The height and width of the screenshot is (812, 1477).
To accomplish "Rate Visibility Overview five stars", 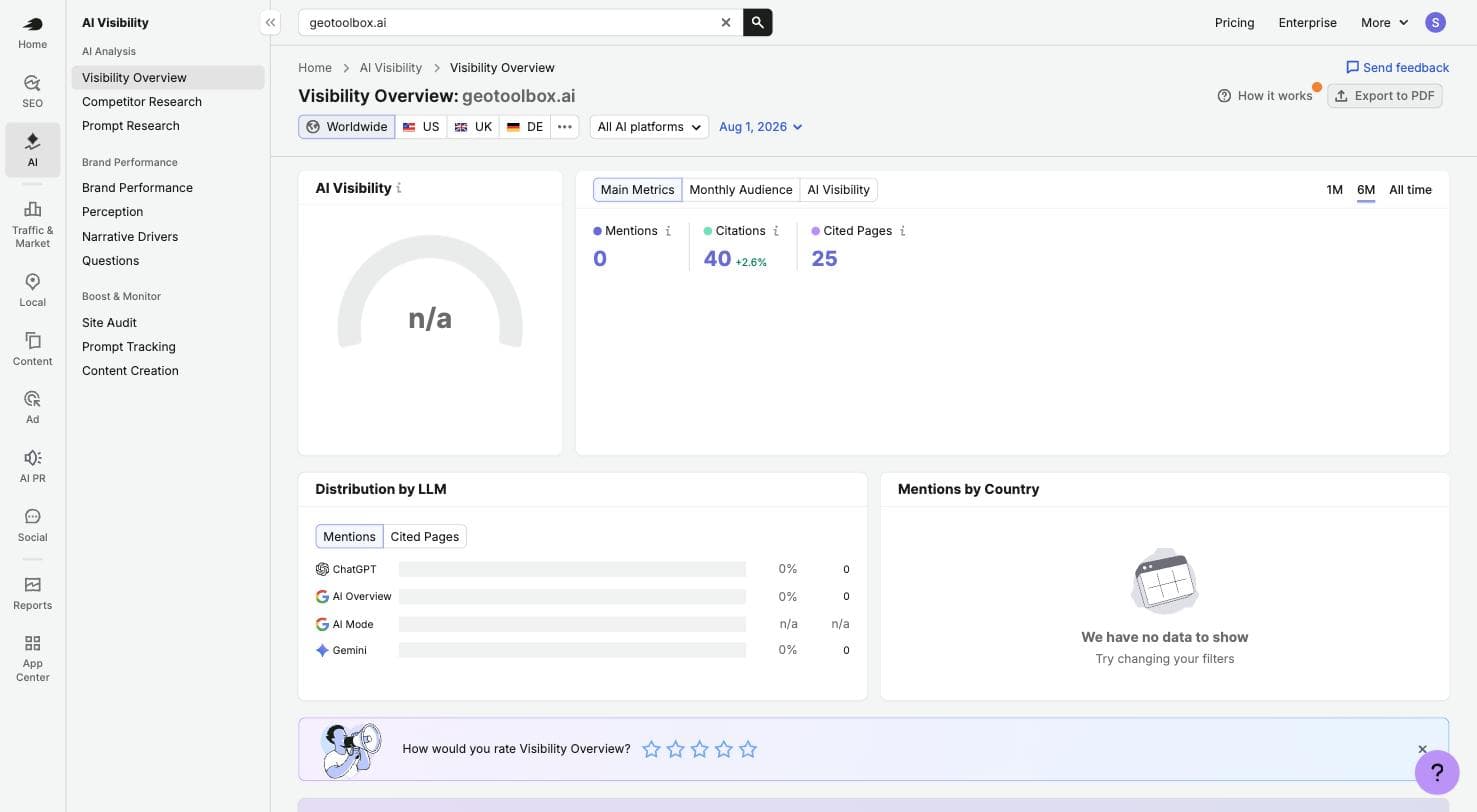I will pyautogui.click(x=748, y=749).
